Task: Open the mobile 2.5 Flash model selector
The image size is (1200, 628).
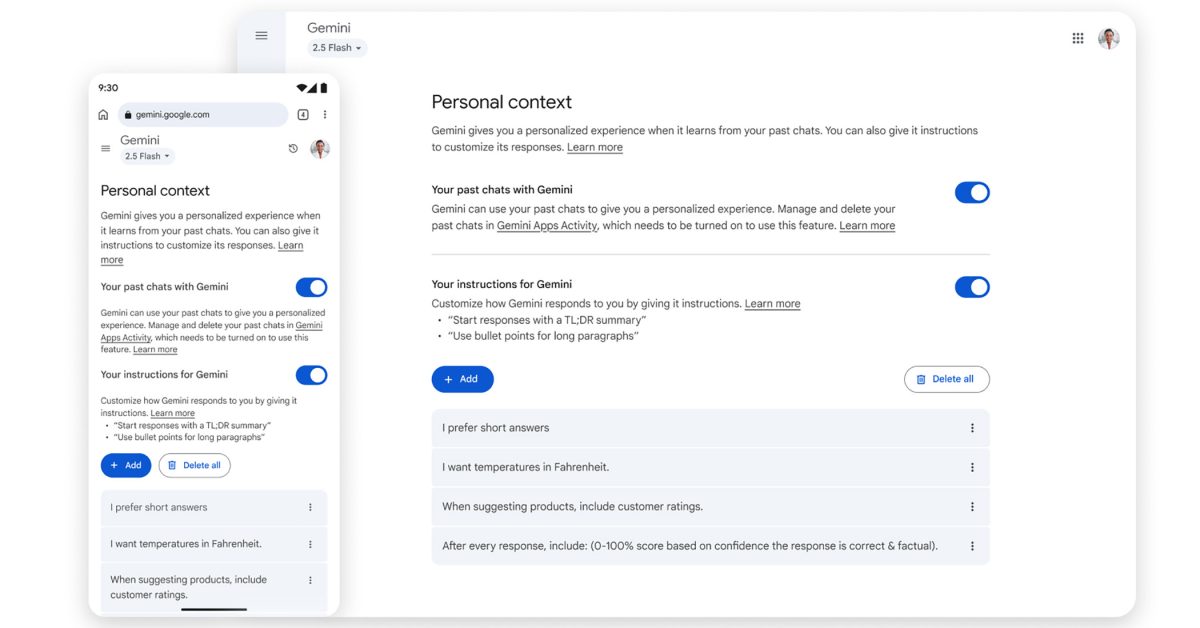Action: 148,157
